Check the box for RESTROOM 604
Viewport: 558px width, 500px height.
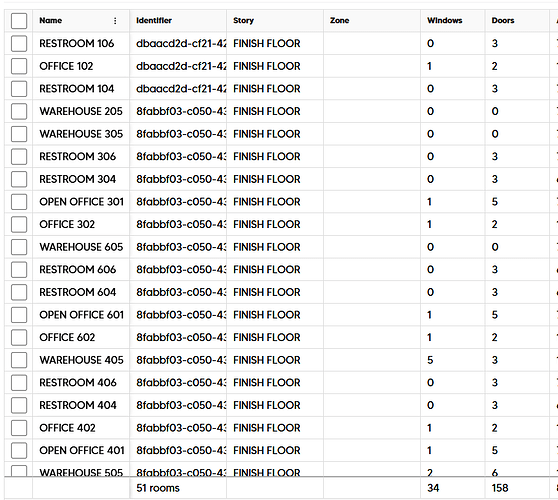[19, 292]
